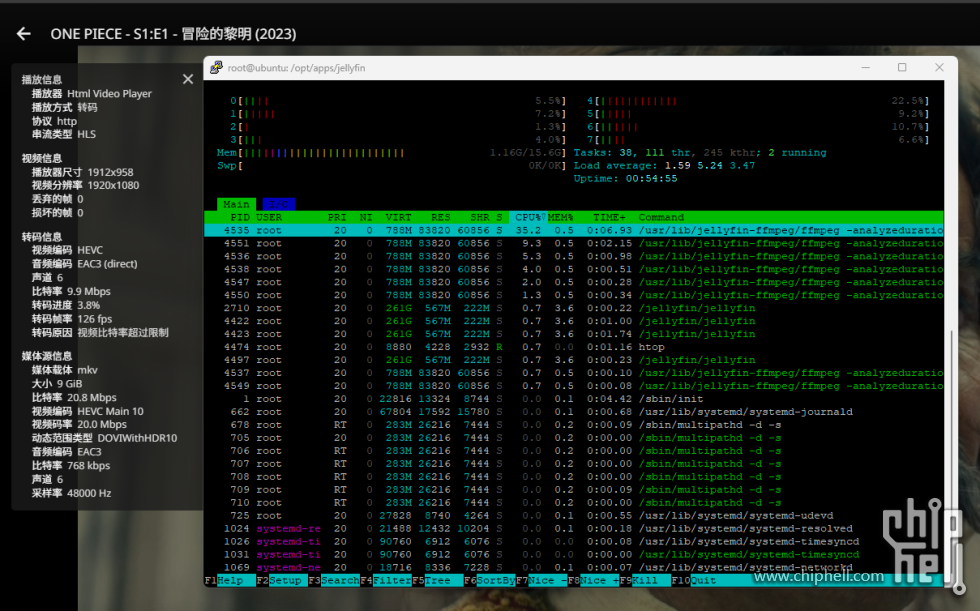The image size is (980, 611).
Task: Select systemd-journald row PID 662
Action: [x=574, y=412]
